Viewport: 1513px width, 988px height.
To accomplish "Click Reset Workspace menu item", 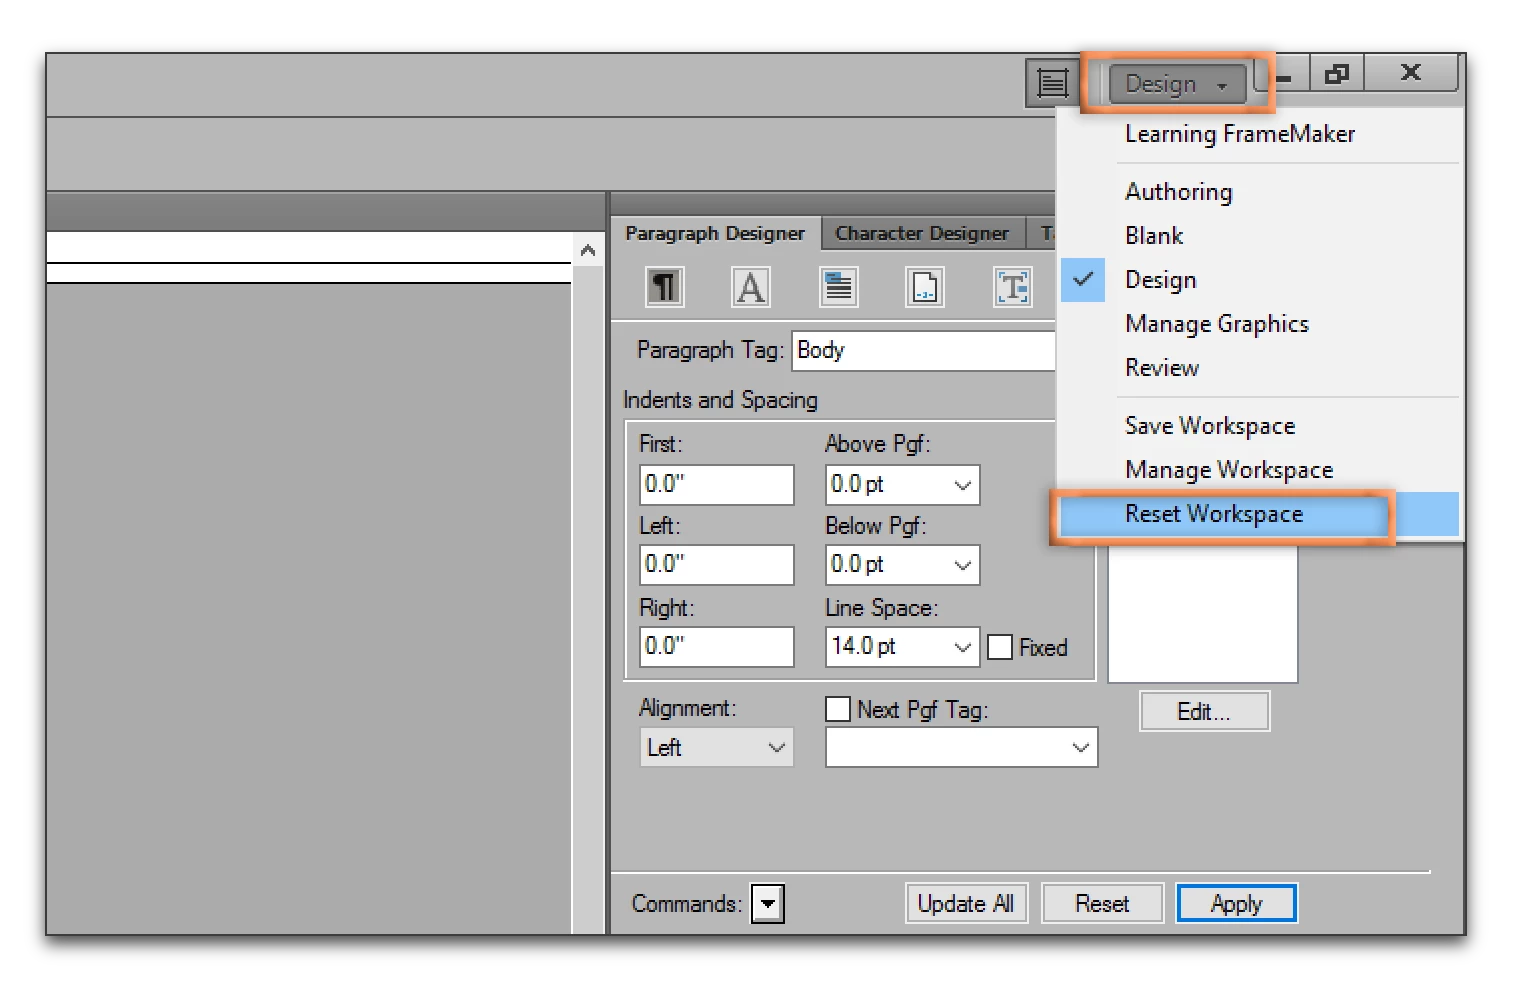I will tap(1260, 514).
